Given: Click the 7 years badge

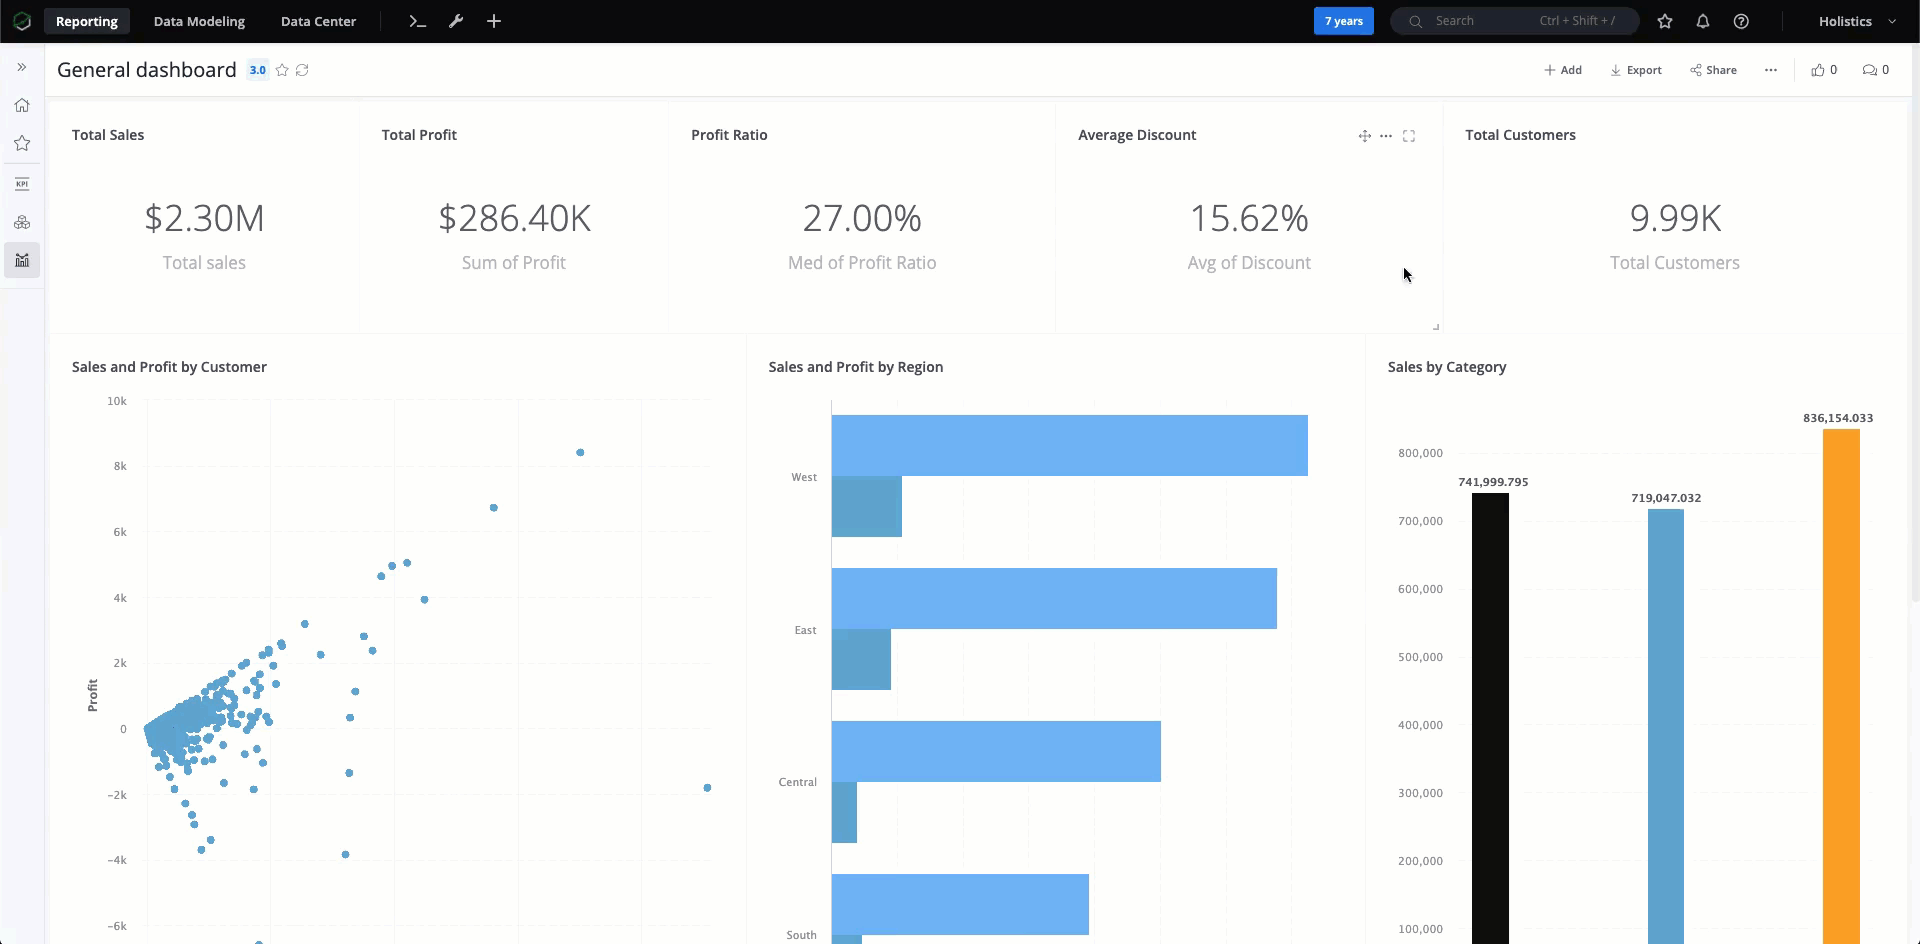Looking at the screenshot, I should pyautogui.click(x=1344, y=21).
